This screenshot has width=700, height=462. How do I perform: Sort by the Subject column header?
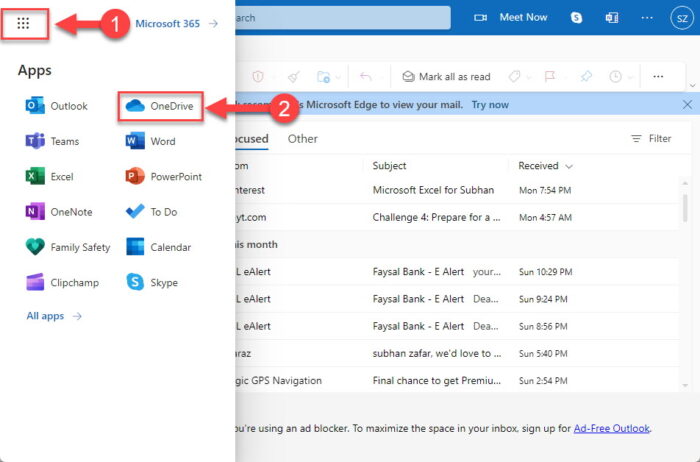pos(389,166)
